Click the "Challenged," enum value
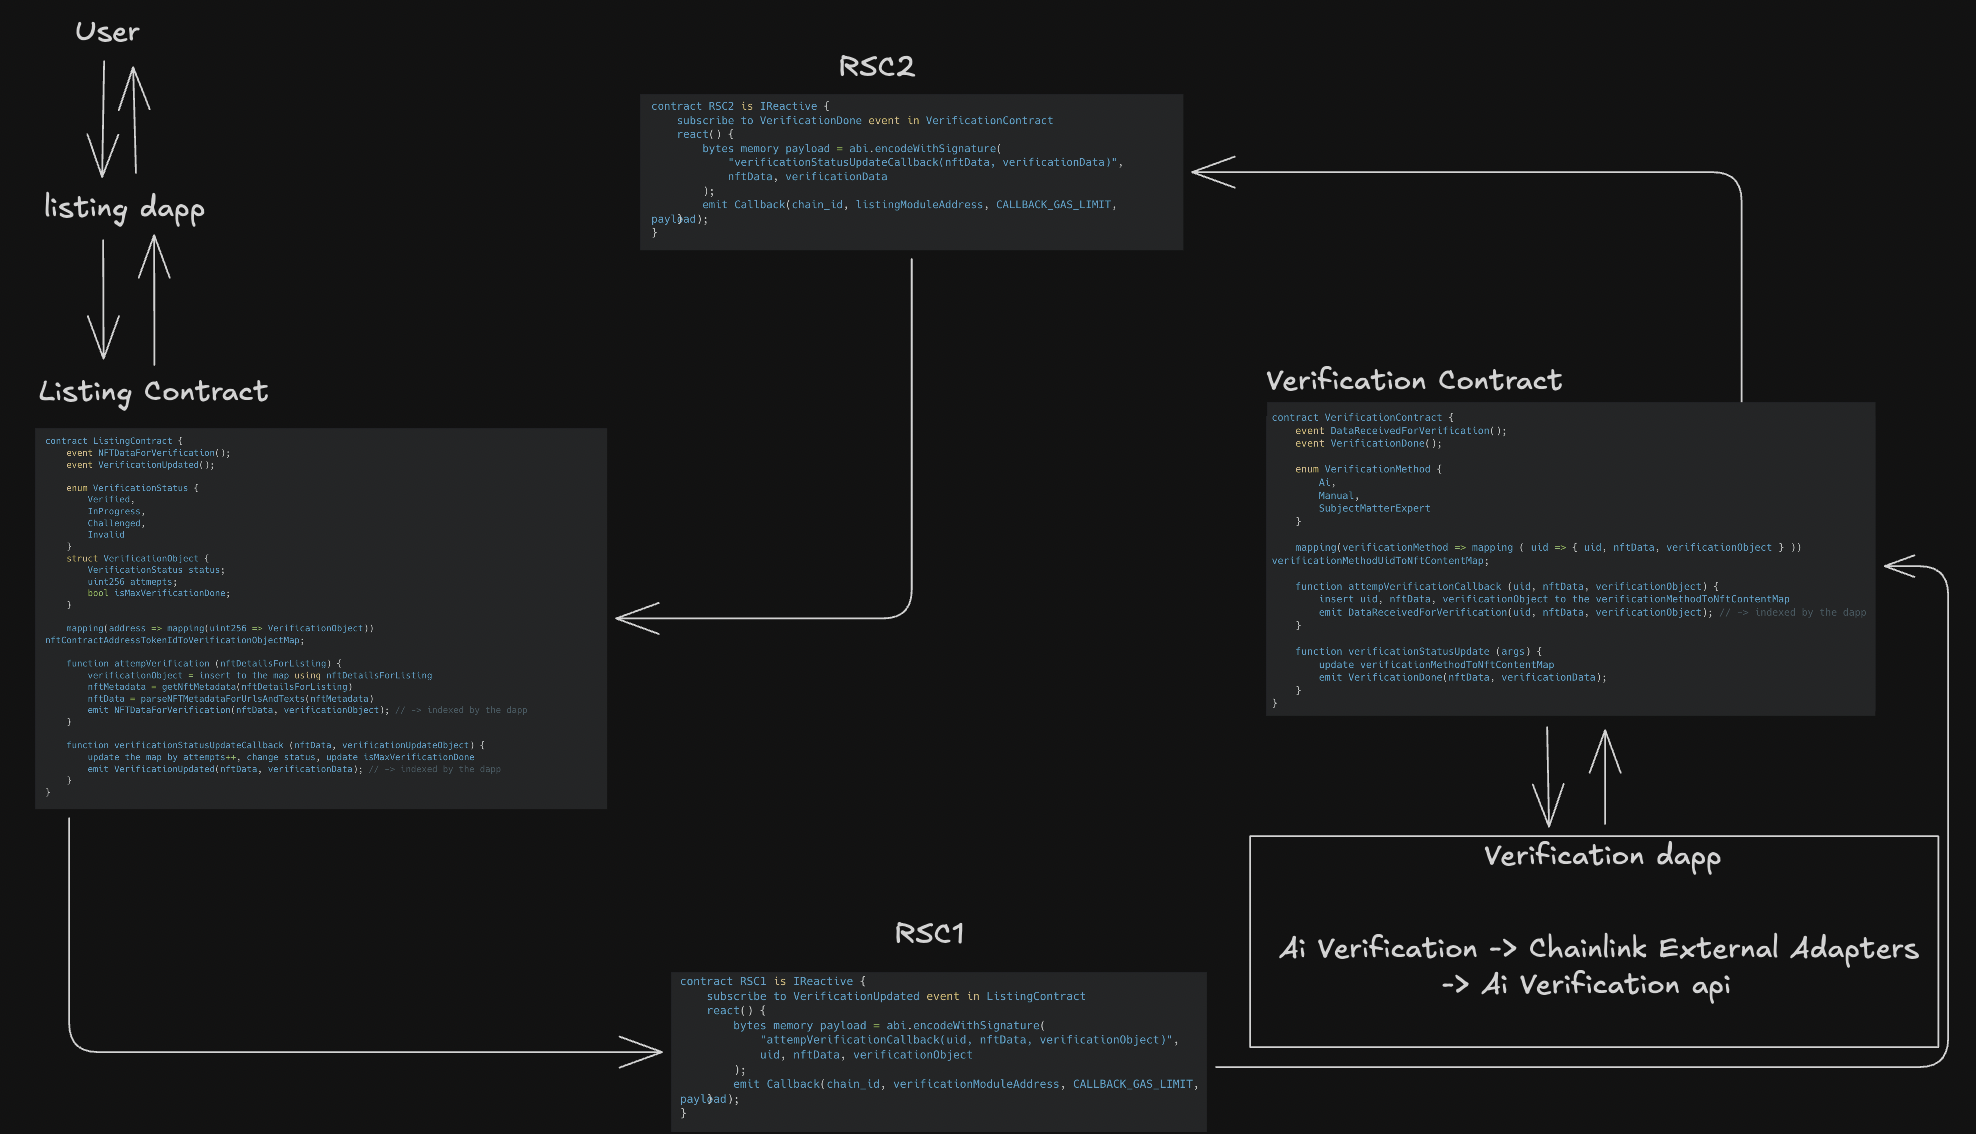Viewport: 1976px width, 1134px height. click(116, 523)
